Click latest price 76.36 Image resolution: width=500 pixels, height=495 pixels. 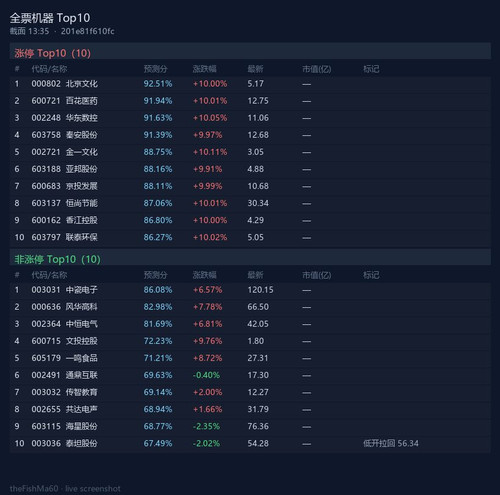click(x=258, y=426)
